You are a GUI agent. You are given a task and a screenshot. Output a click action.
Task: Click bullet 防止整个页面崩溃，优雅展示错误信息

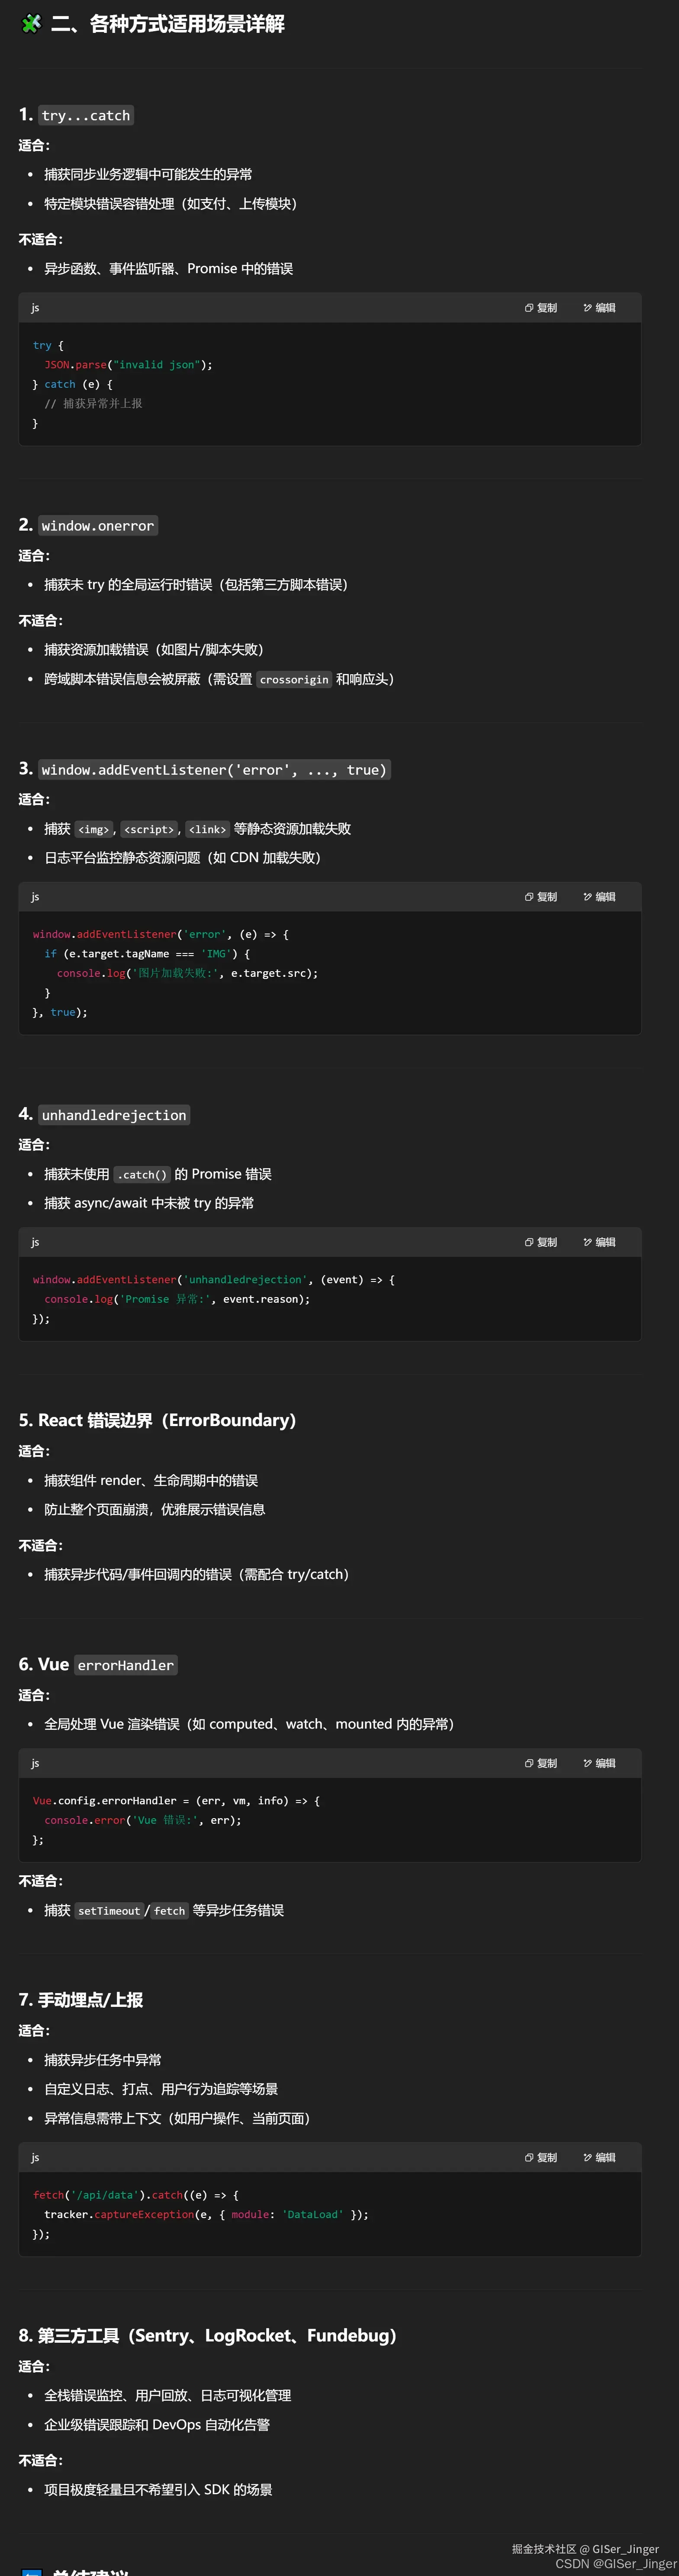155,1510
